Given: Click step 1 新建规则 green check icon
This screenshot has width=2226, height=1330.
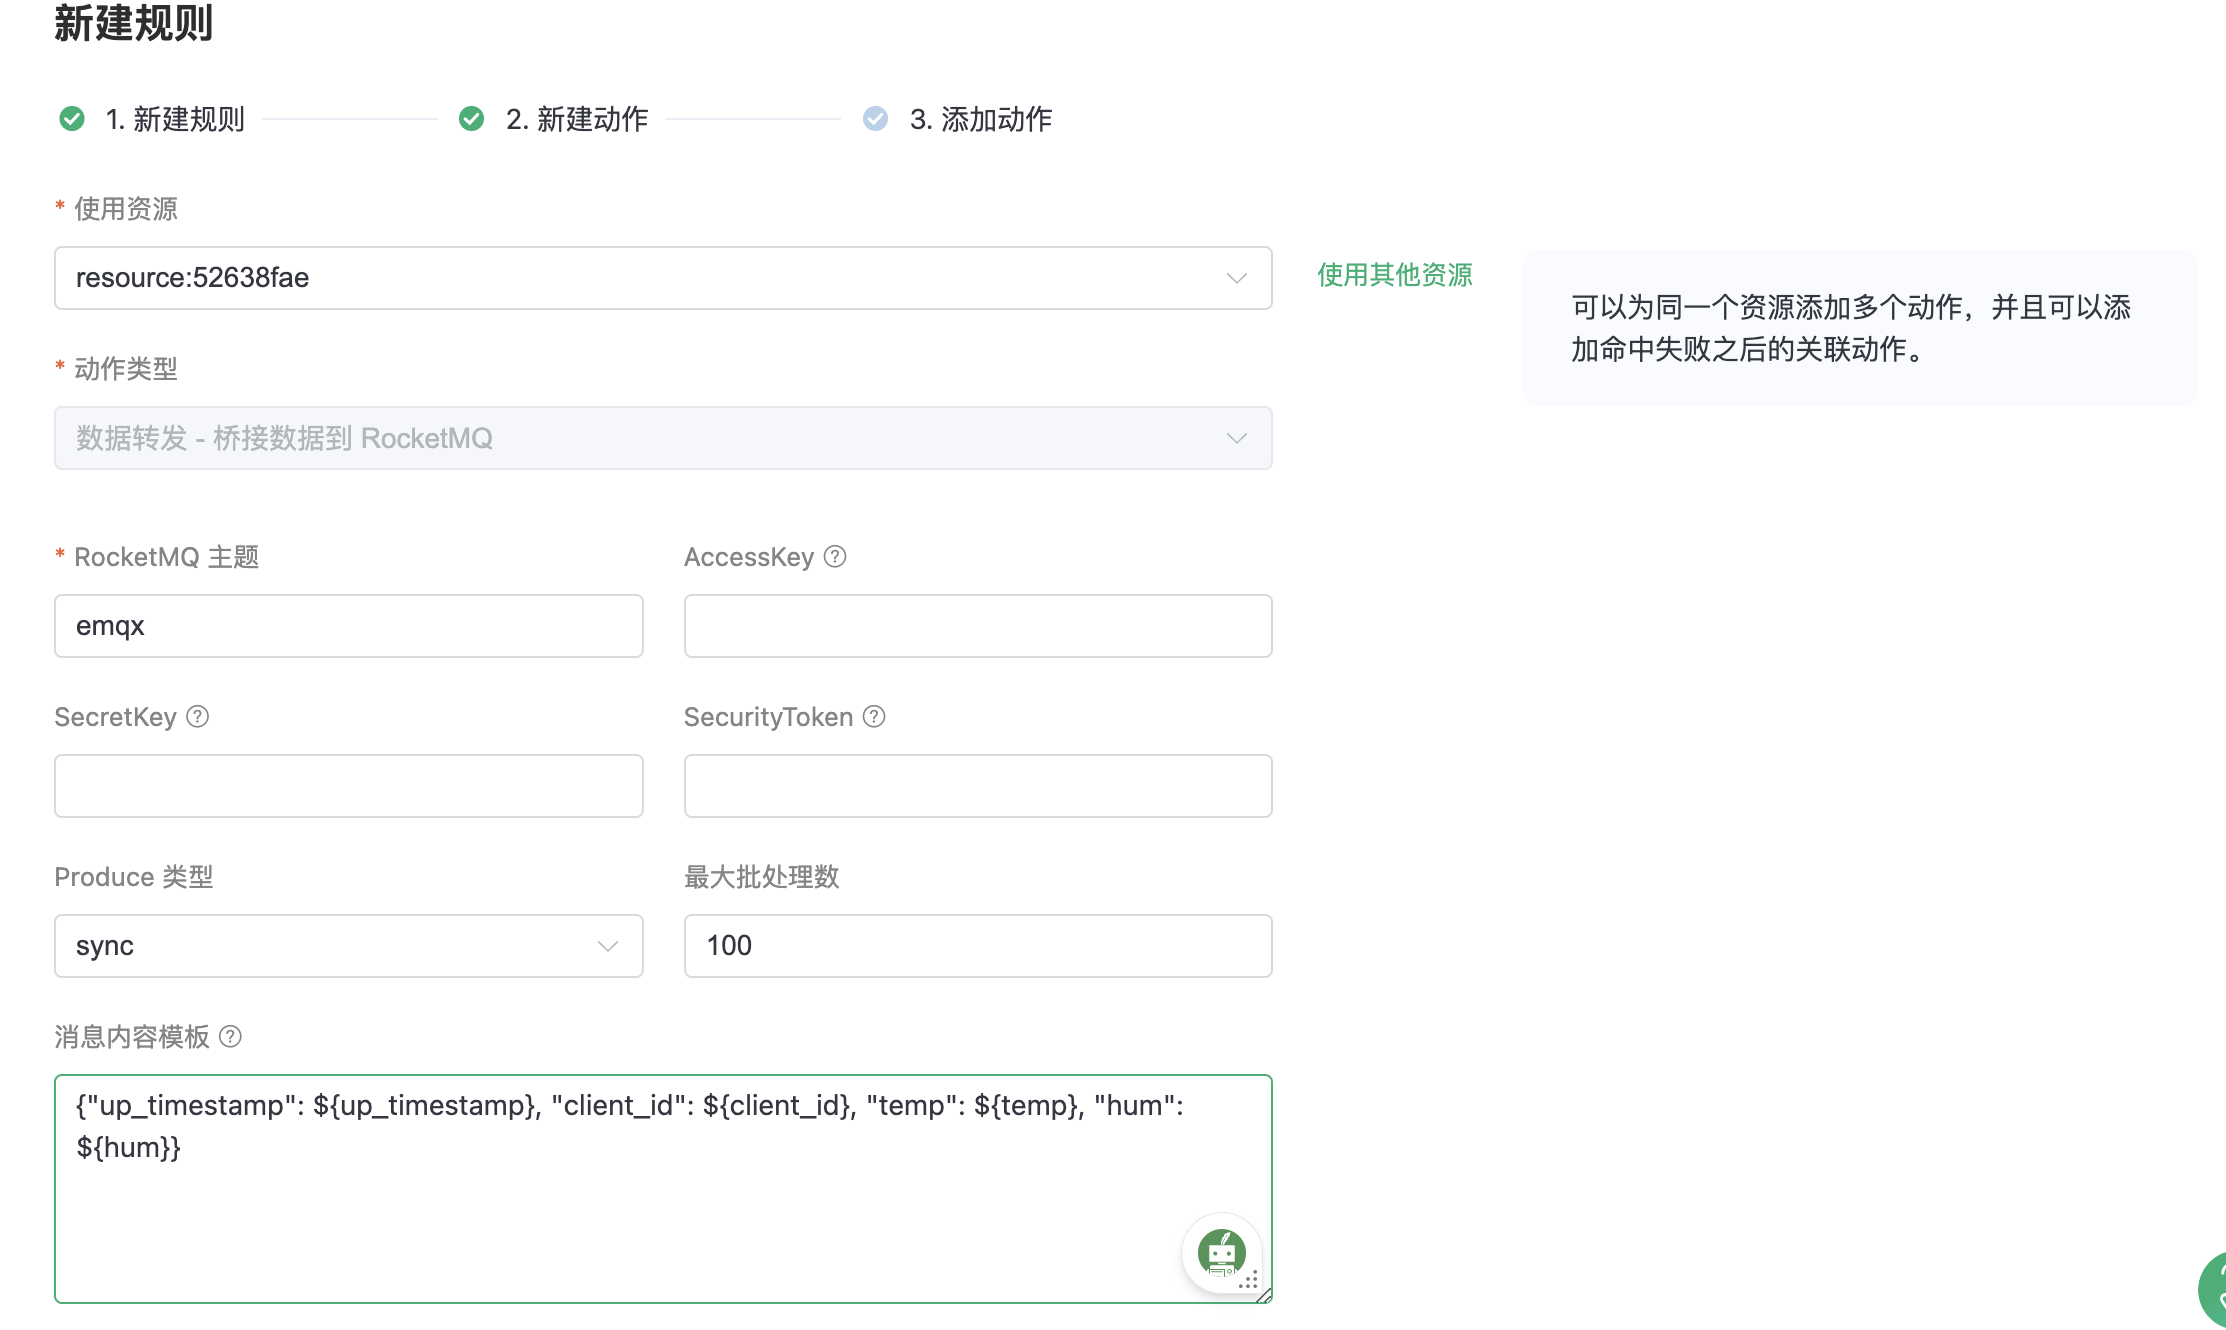Looking at the screenshot, I should coord(72,119).
